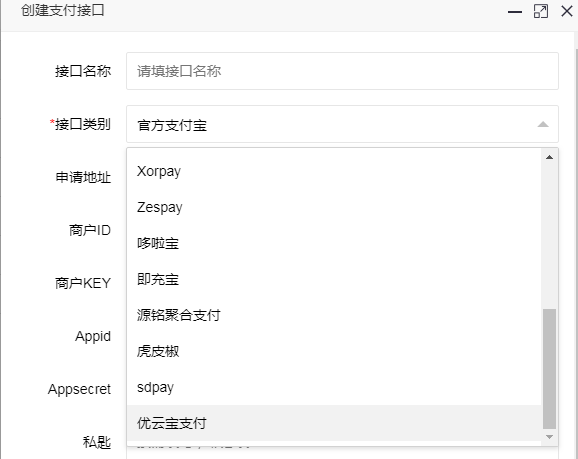Select sdpay option
This screenshot has width=578, height=459.
334,387
